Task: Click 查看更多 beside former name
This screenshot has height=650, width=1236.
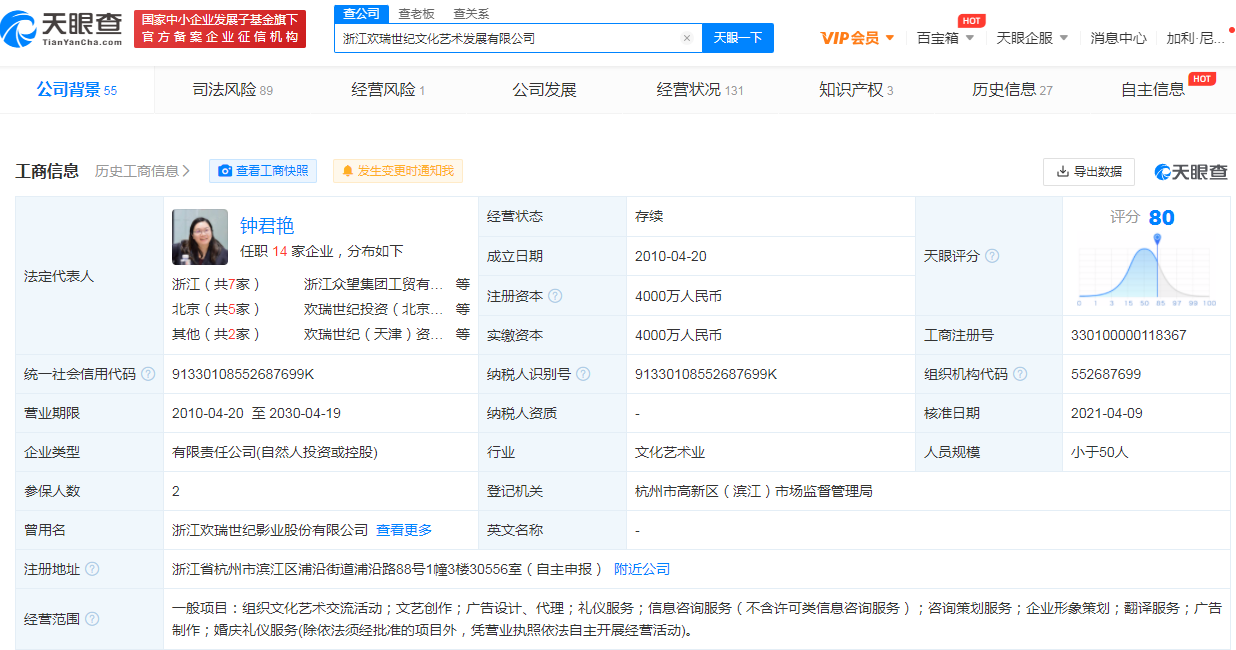Action: click(x=404, y=530)
